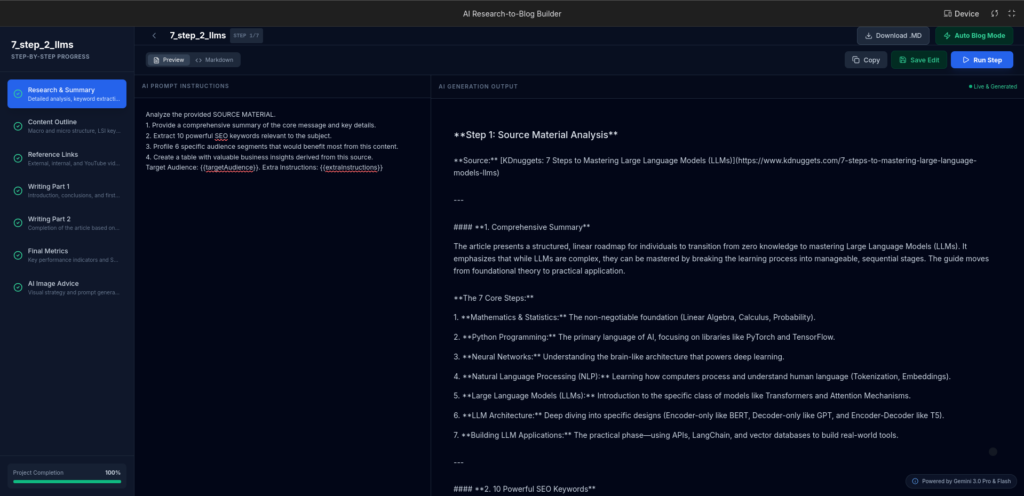Image resolution: width=1024 pixels, height=496 pixels.
Task: Click the {{targetAudience}} placeholder in prompt
Action: point(228,168)
